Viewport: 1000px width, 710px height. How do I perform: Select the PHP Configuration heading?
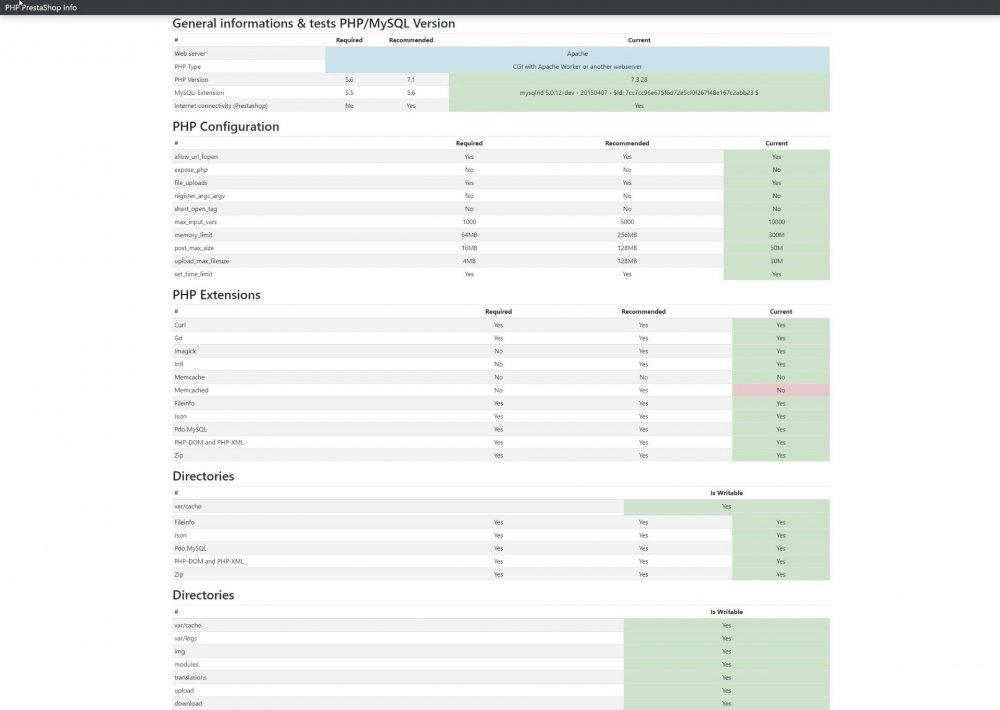226,127
